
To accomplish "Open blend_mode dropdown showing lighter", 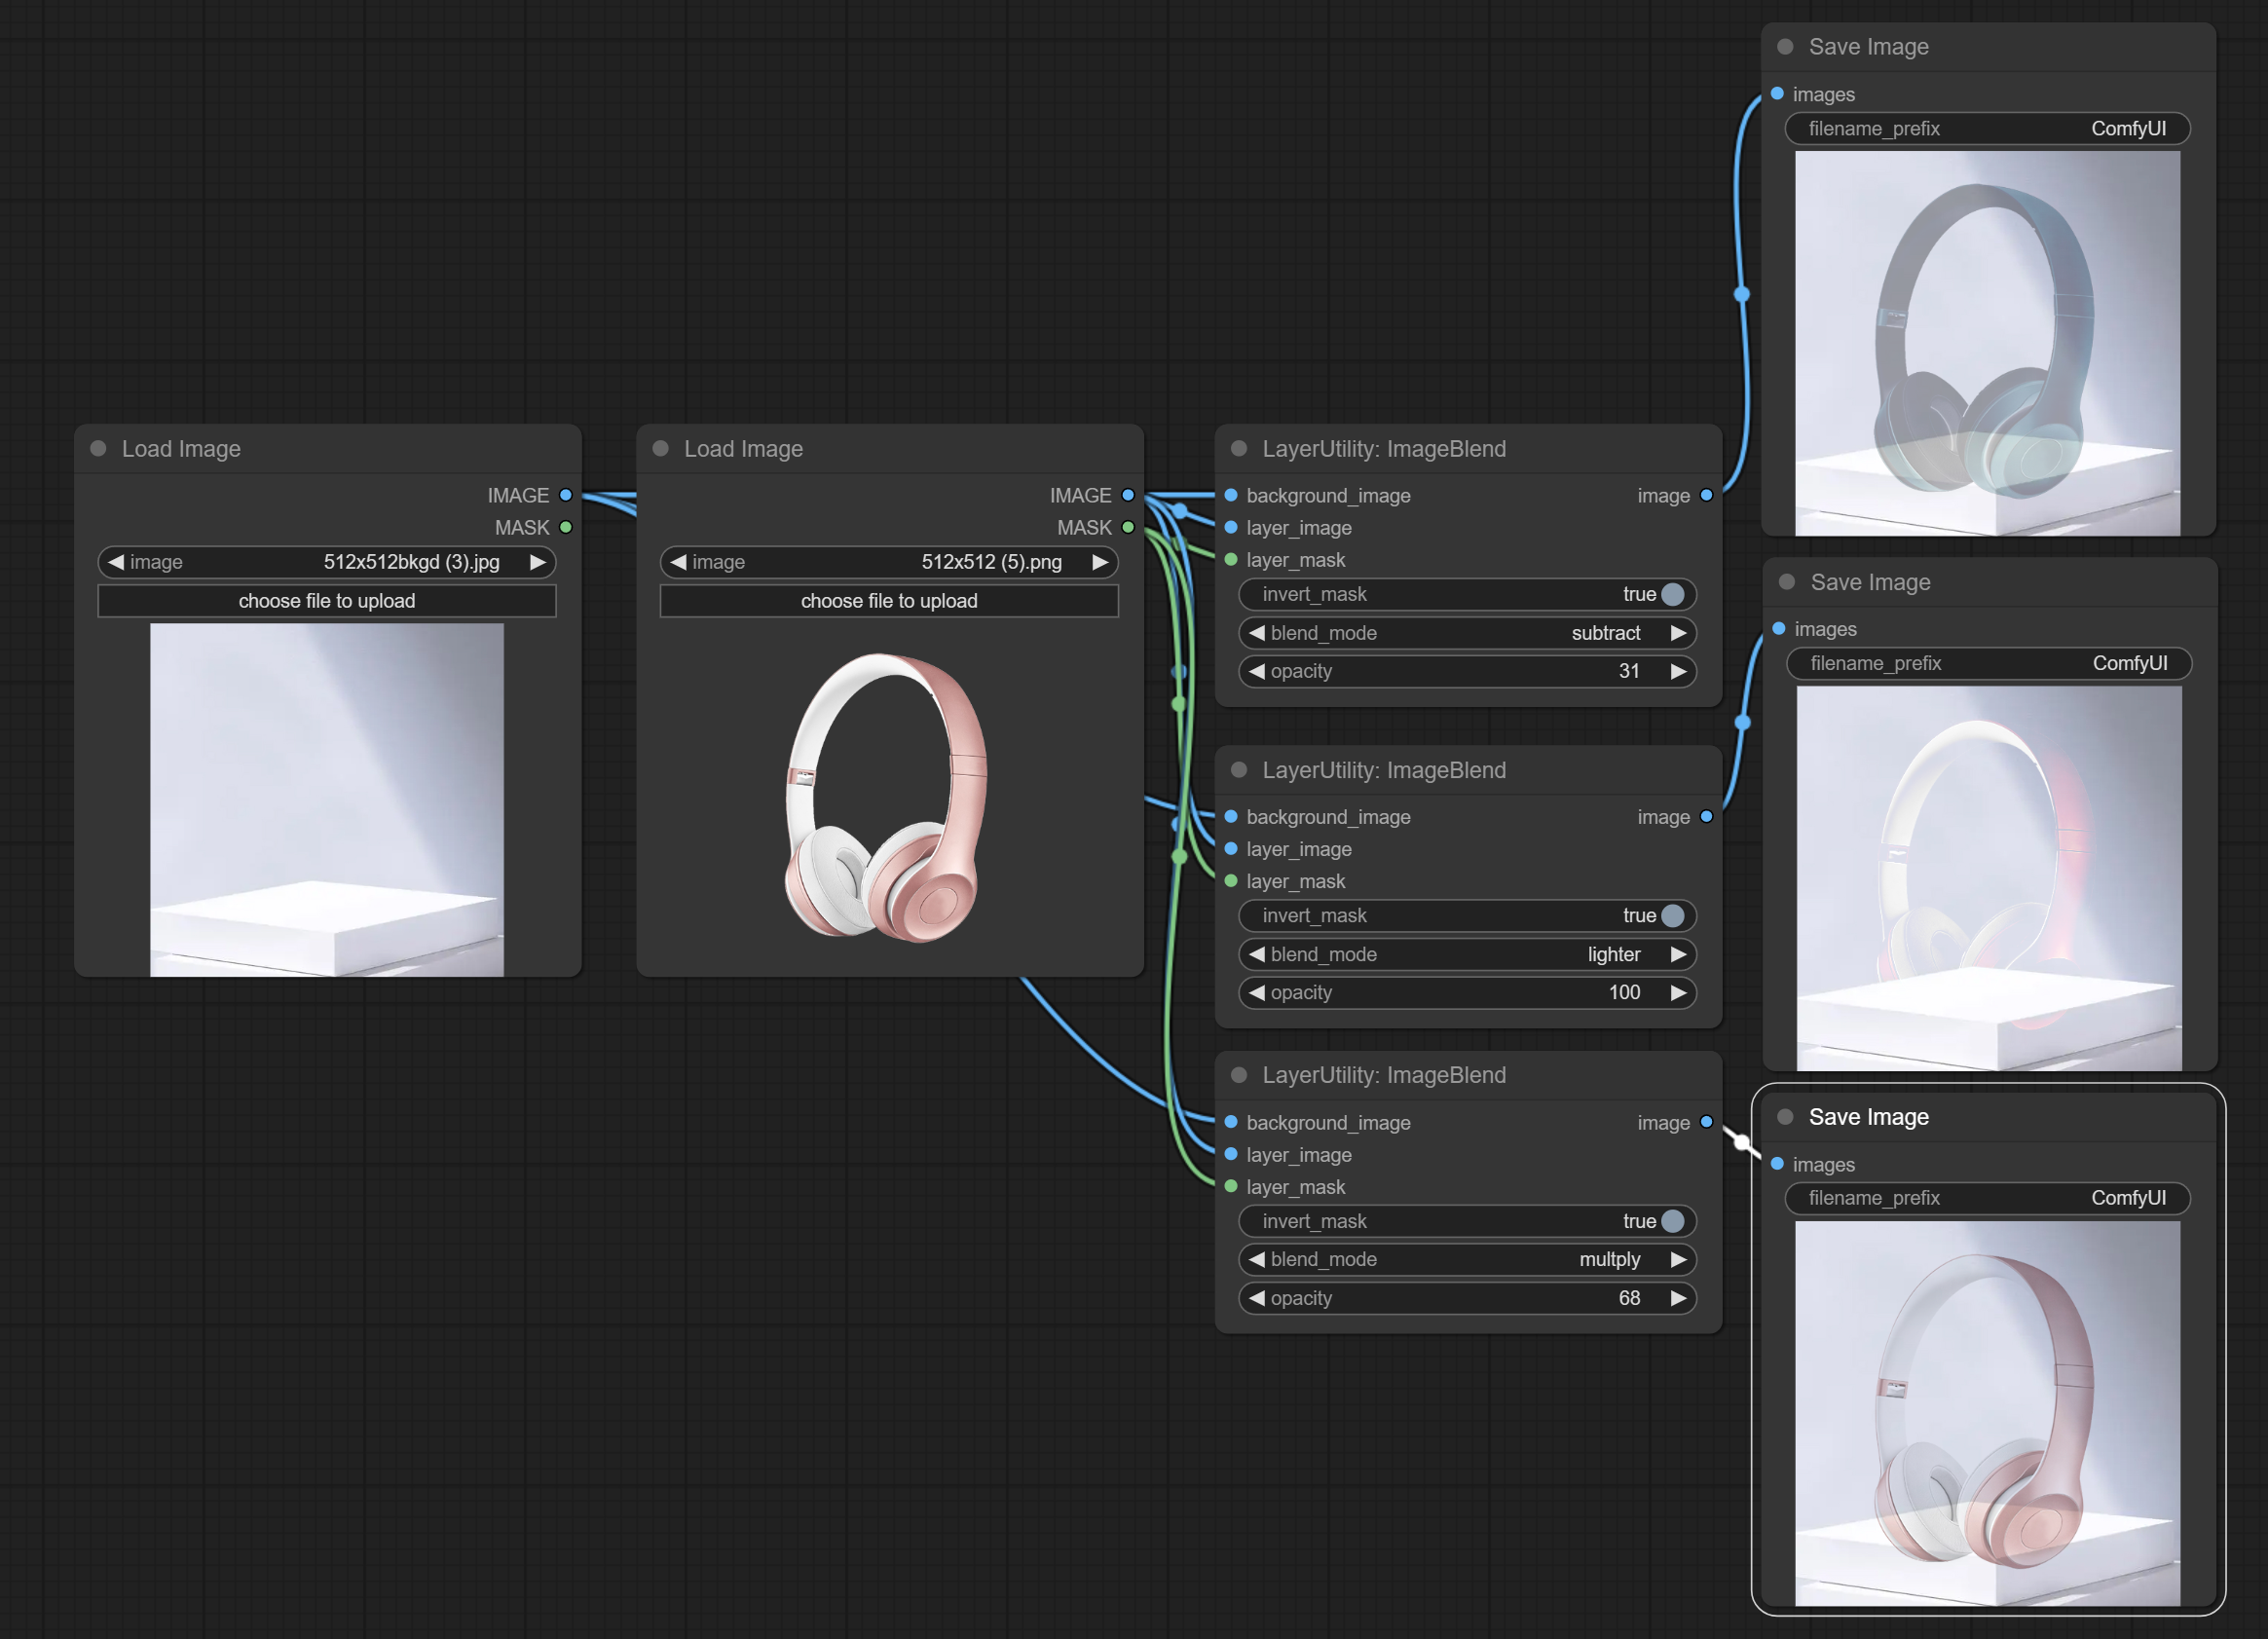I will [x=1467, y=954].
